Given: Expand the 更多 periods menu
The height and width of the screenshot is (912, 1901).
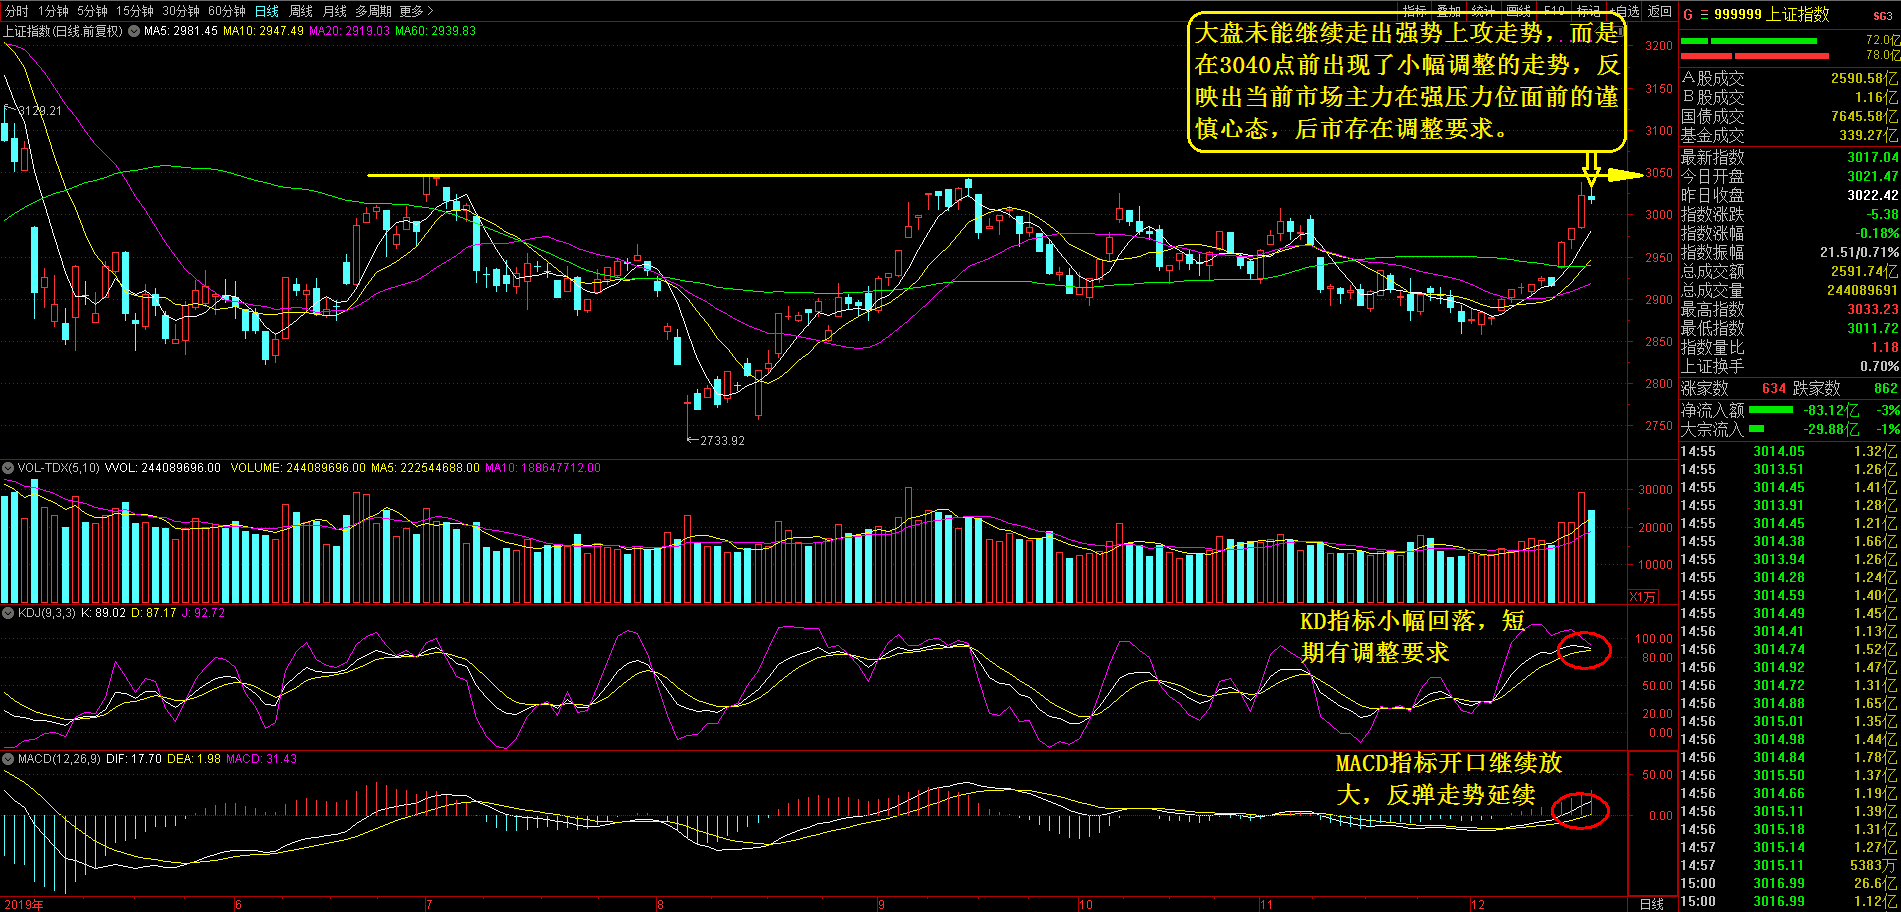Looking at the screenshot, I should coord(416,11).
